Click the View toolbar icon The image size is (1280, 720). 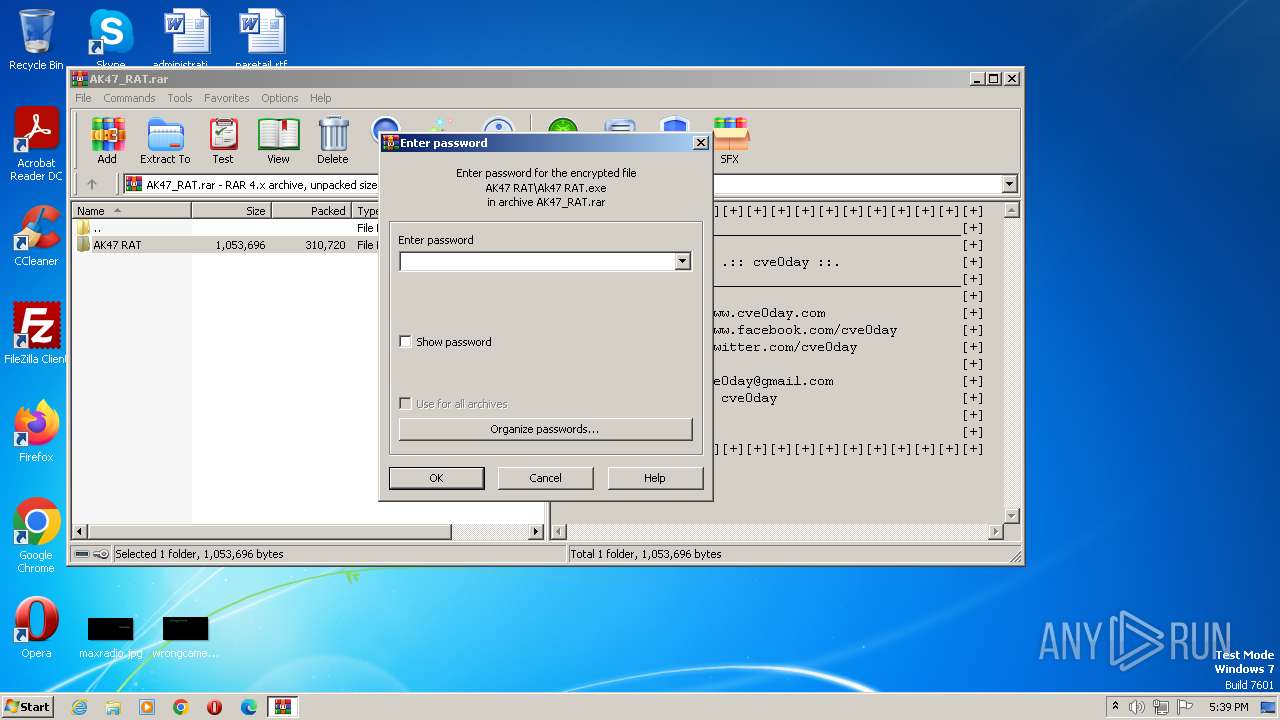click(278, 140)
